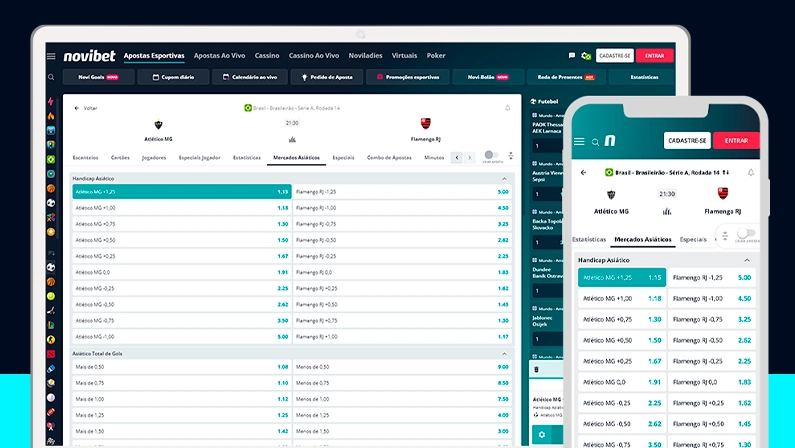Click the chat icon in desktop header
Viewport: 795px width, 448px height.
click(572, 56)
